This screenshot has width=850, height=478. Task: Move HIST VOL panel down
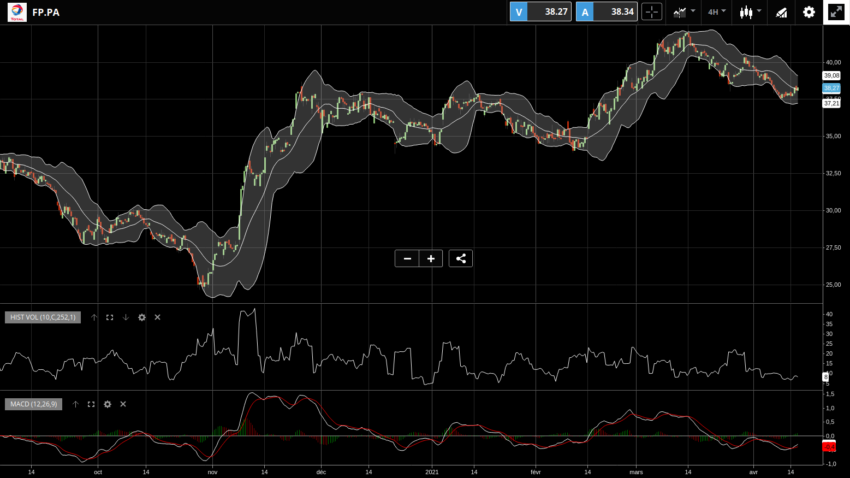pyautogui.click(x=126, y=317)
